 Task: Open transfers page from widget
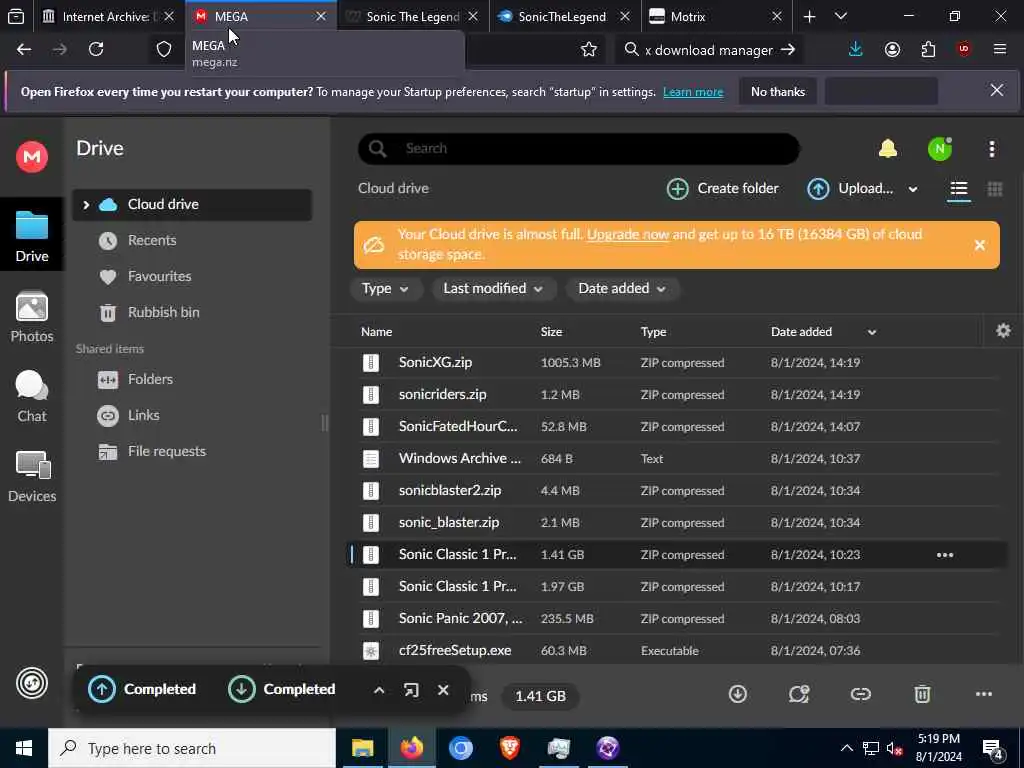pyautogui.click(x=411, y=690)
